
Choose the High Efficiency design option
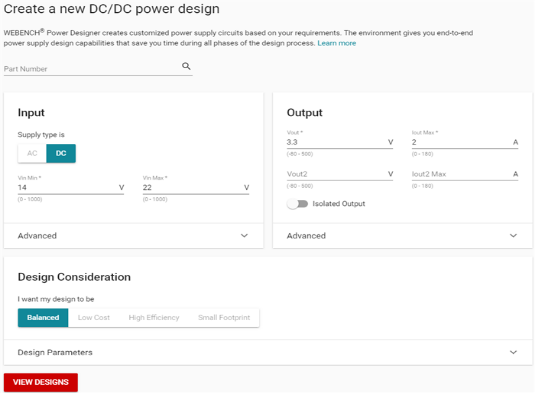(x=154, y=317)
